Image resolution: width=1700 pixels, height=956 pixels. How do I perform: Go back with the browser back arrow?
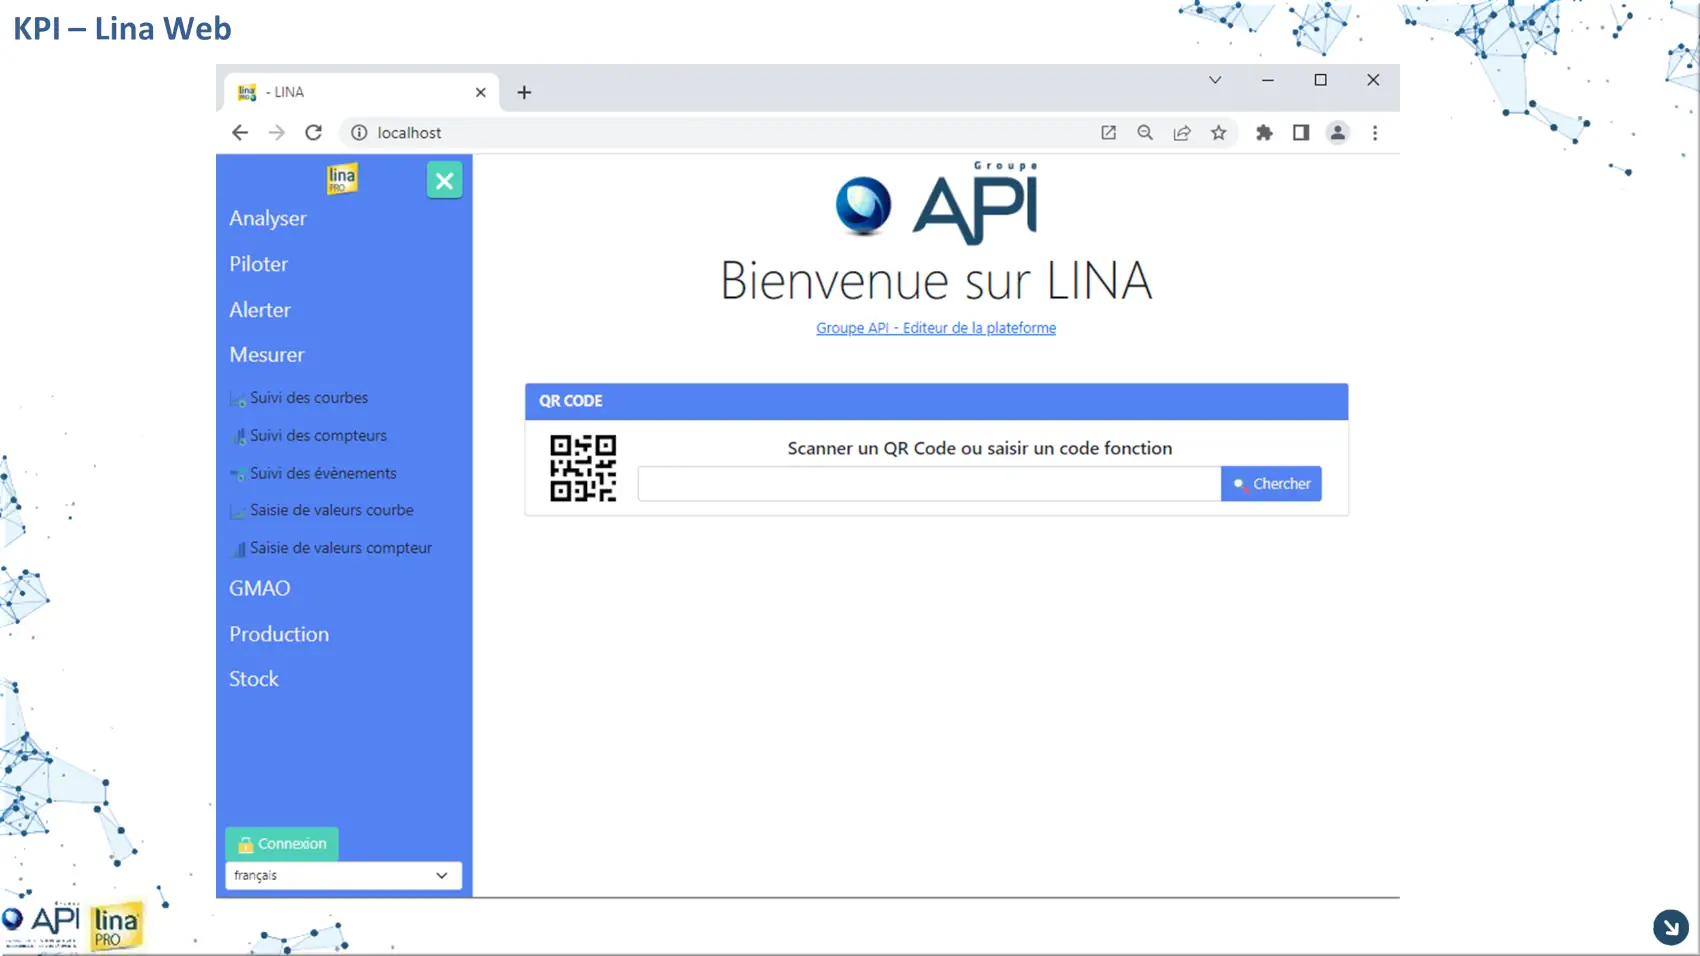(x=240, y=133)
